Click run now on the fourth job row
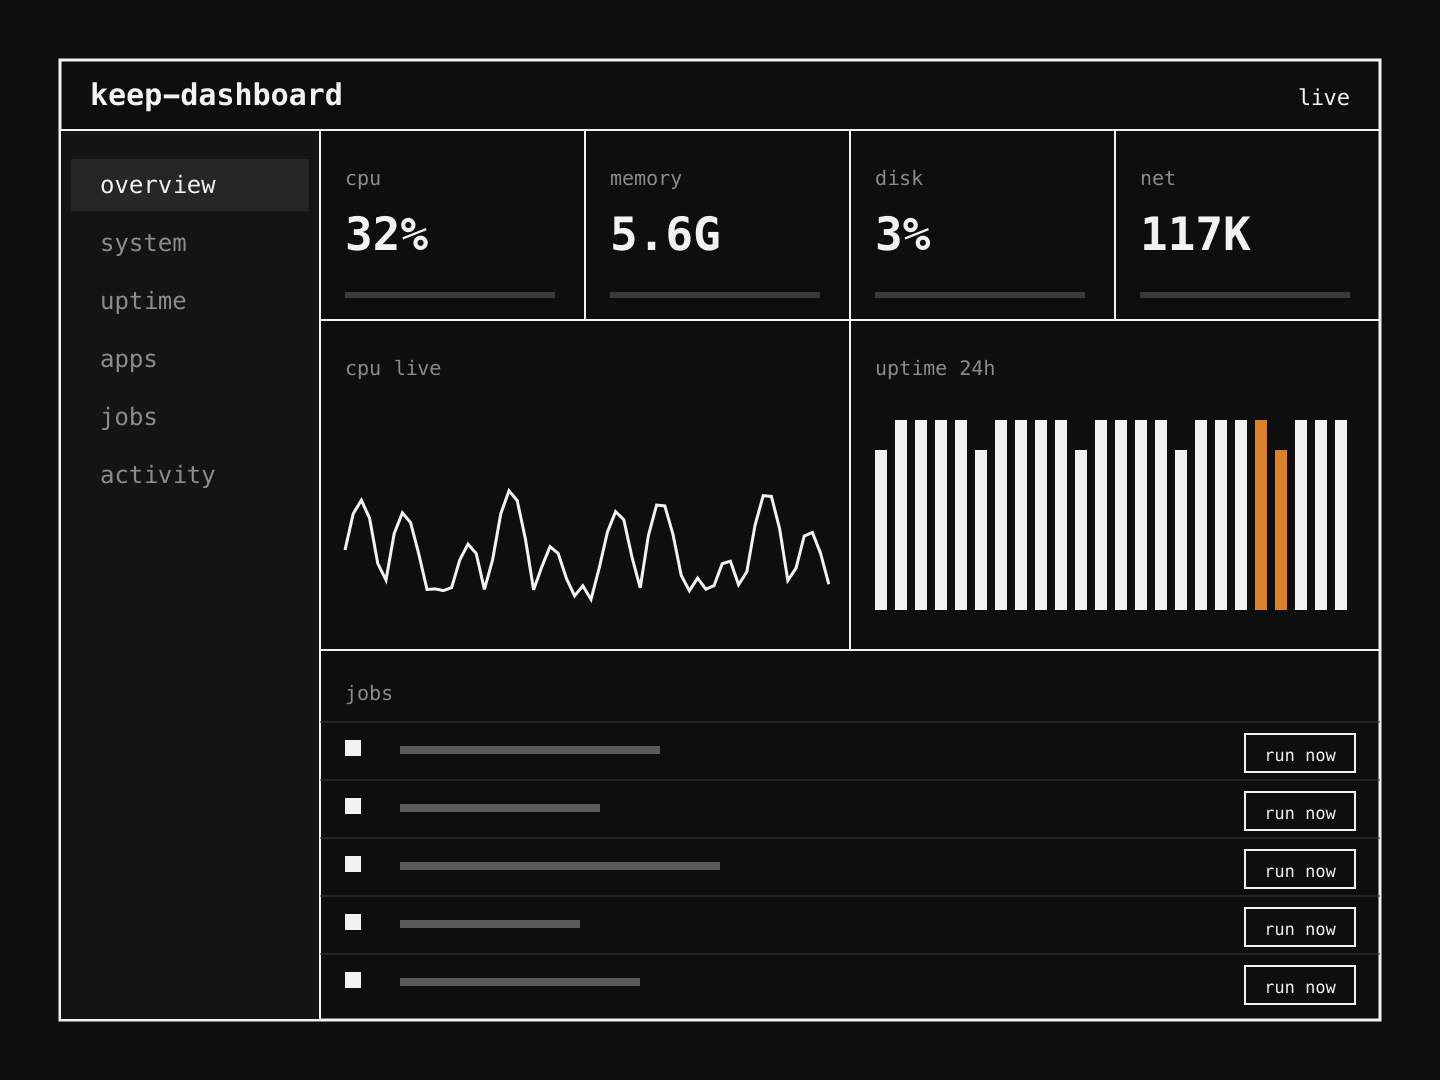 pos(1300,927)
